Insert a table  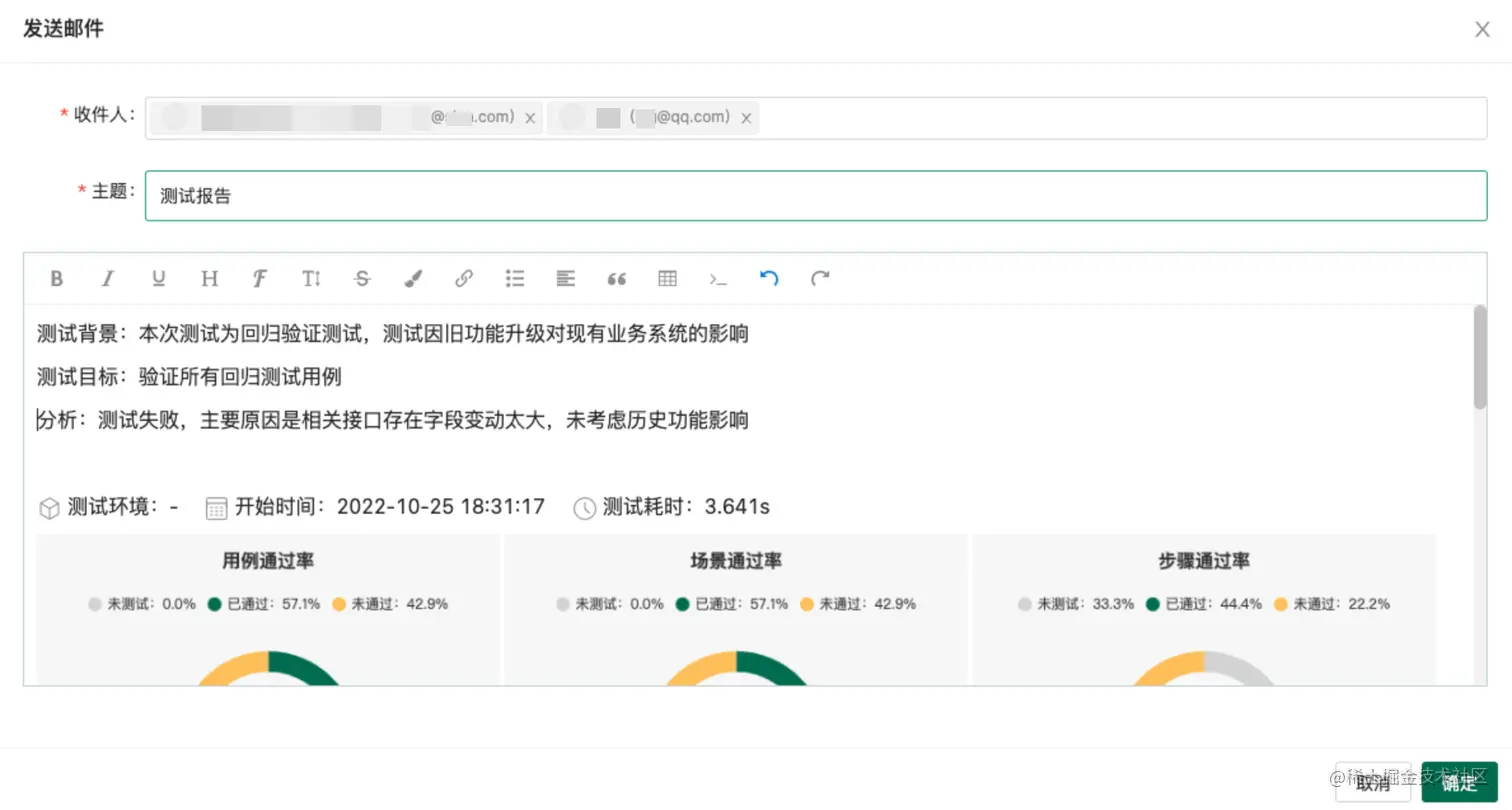[x=668, y=279]
